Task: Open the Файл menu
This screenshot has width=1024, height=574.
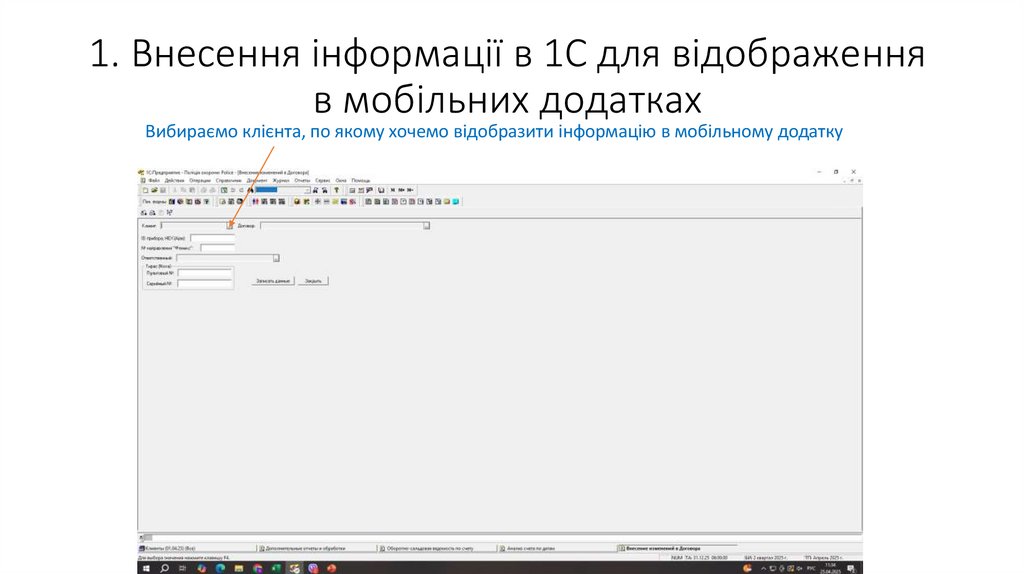Action: (154, 180)
